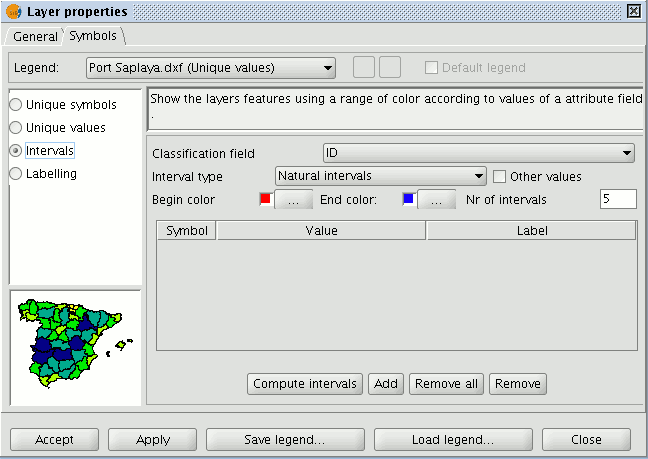Click the first blank icon button beside Legend dropdown
This screenshot has width=648, height=459.
pos(364,67)
